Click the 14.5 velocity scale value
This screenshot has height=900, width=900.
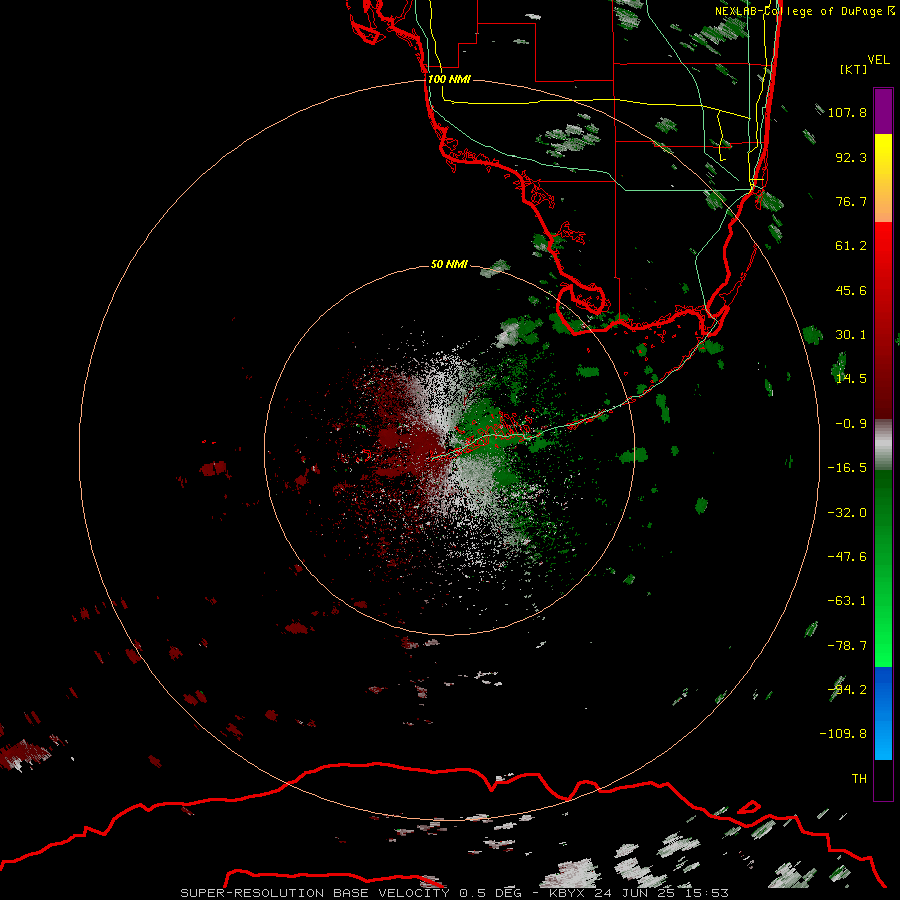pos(851,379)
